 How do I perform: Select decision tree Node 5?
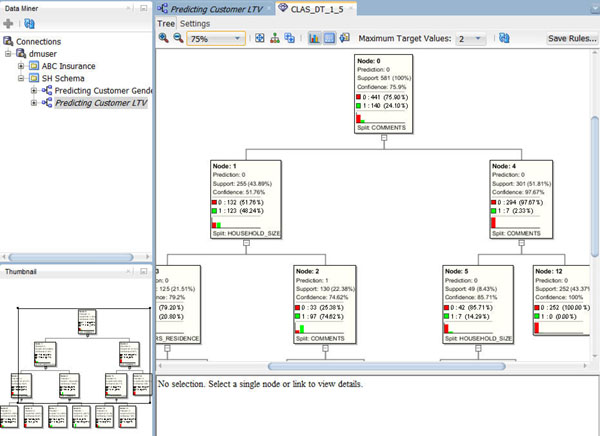(478, 305)
